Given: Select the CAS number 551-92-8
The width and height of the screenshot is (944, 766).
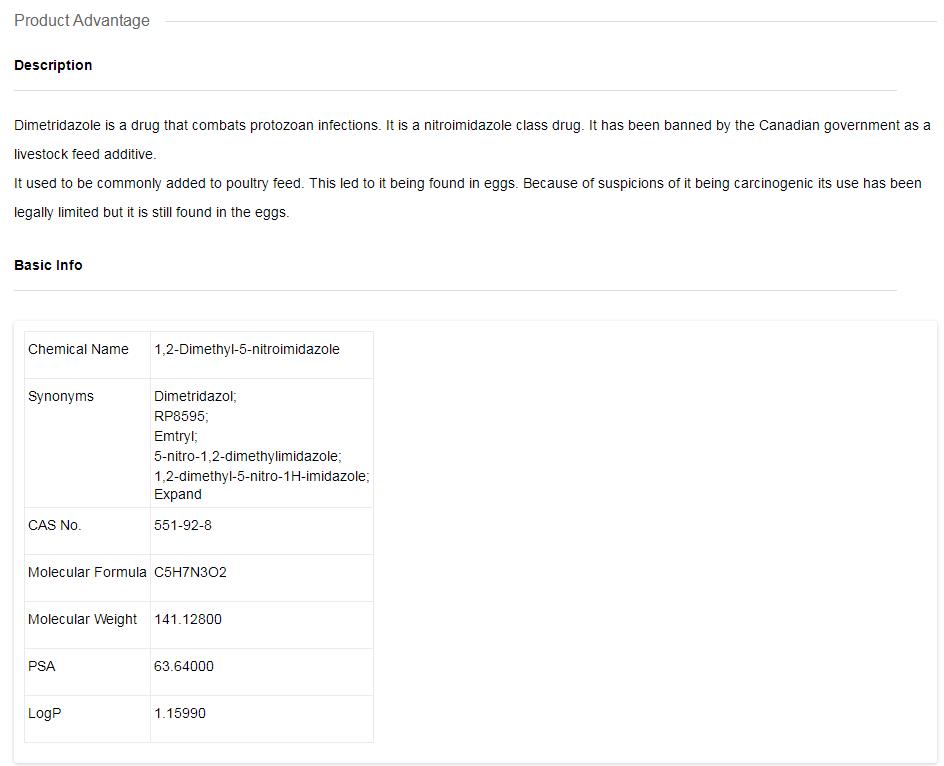Looking at the screenshot, I should tap(183, 525).
